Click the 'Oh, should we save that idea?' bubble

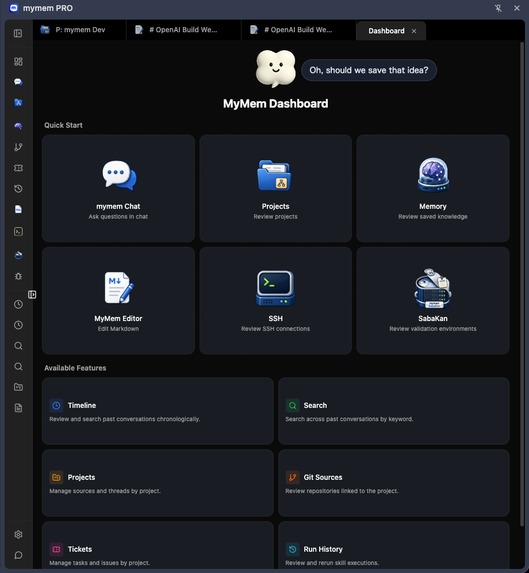click(x=369, y=70)
